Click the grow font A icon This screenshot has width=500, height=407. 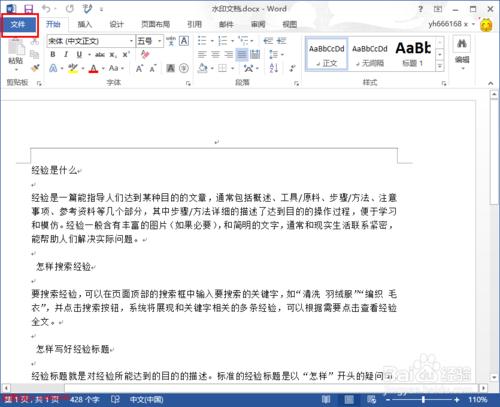click(x=139, y=69)
